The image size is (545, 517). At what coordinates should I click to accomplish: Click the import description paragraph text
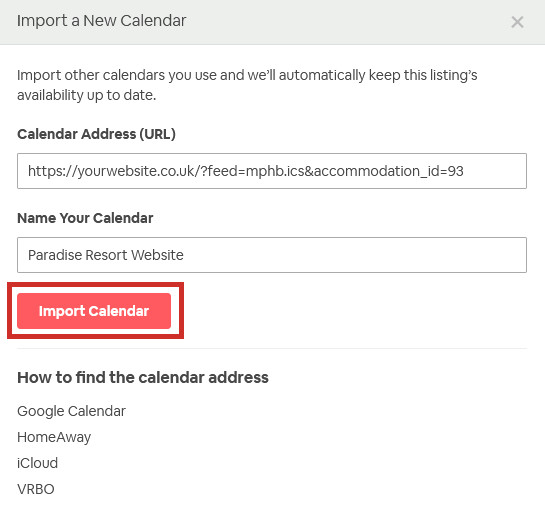pyautogui.click(x=247, y=85)
